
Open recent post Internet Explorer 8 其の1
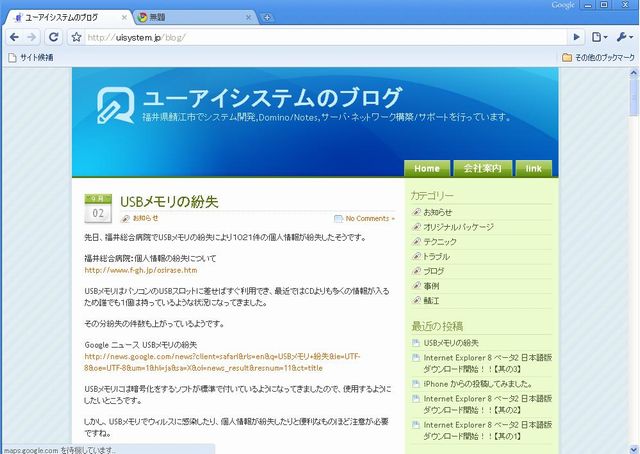[x=488, y=430]
